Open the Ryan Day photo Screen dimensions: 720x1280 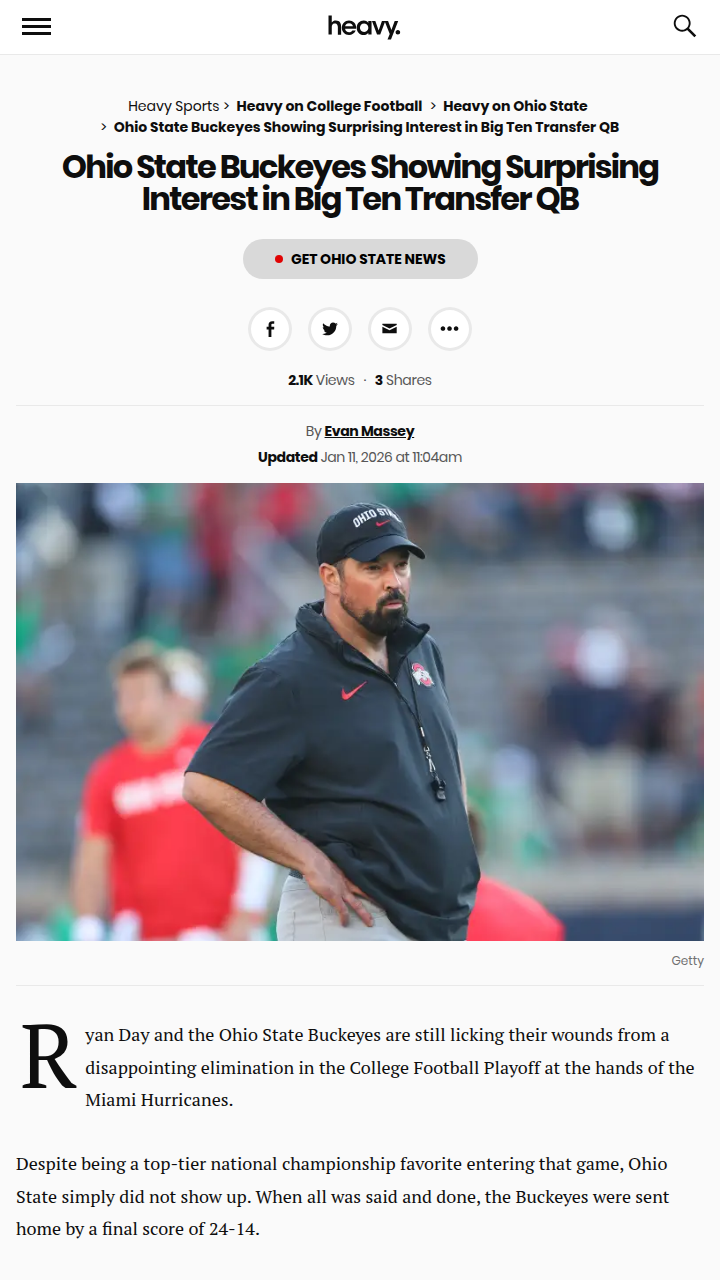pyautogui.click(x=360, y=712)
